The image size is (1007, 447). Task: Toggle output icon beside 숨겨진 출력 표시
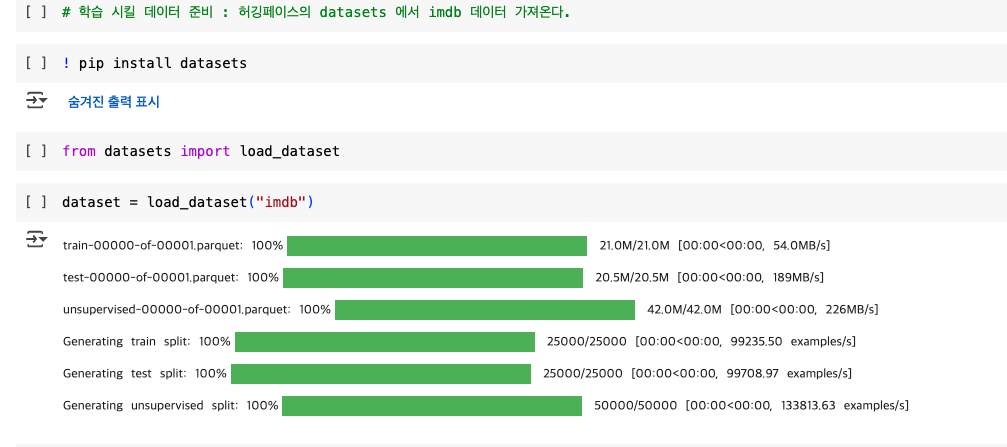pyautogui.click(x=37, y=100)
